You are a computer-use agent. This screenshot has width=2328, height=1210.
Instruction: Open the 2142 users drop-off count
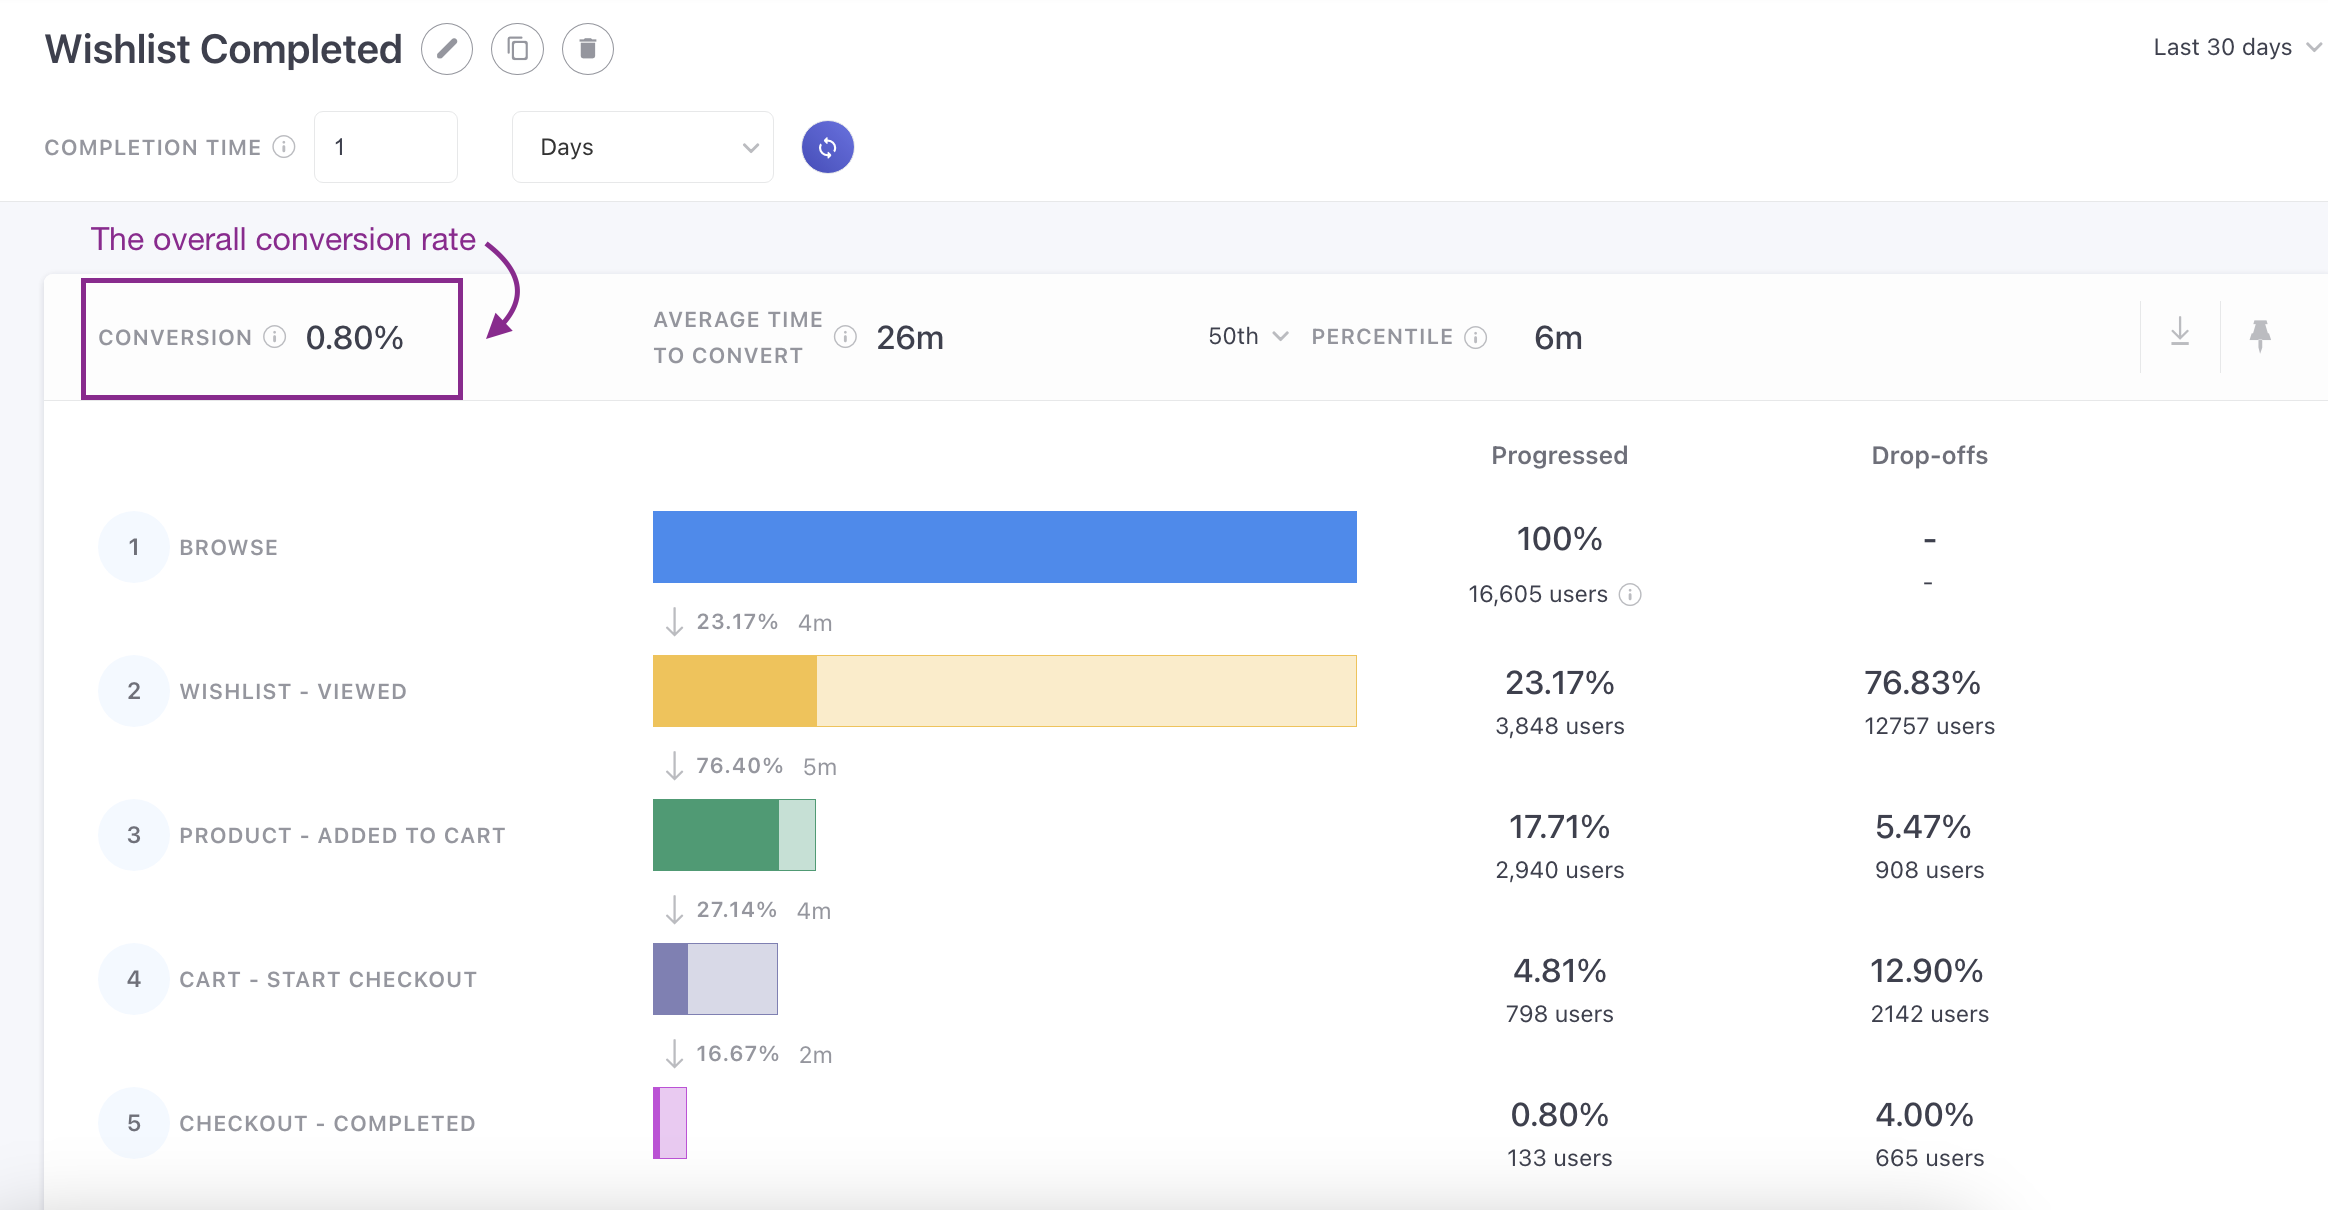[1929, 1014]
